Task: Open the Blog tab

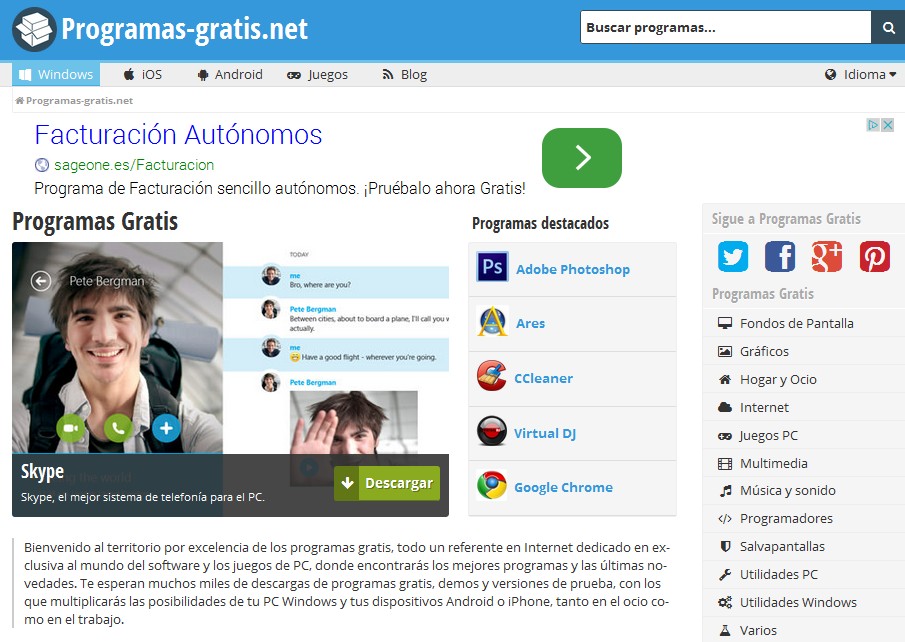Action: (x=405, y=74)
